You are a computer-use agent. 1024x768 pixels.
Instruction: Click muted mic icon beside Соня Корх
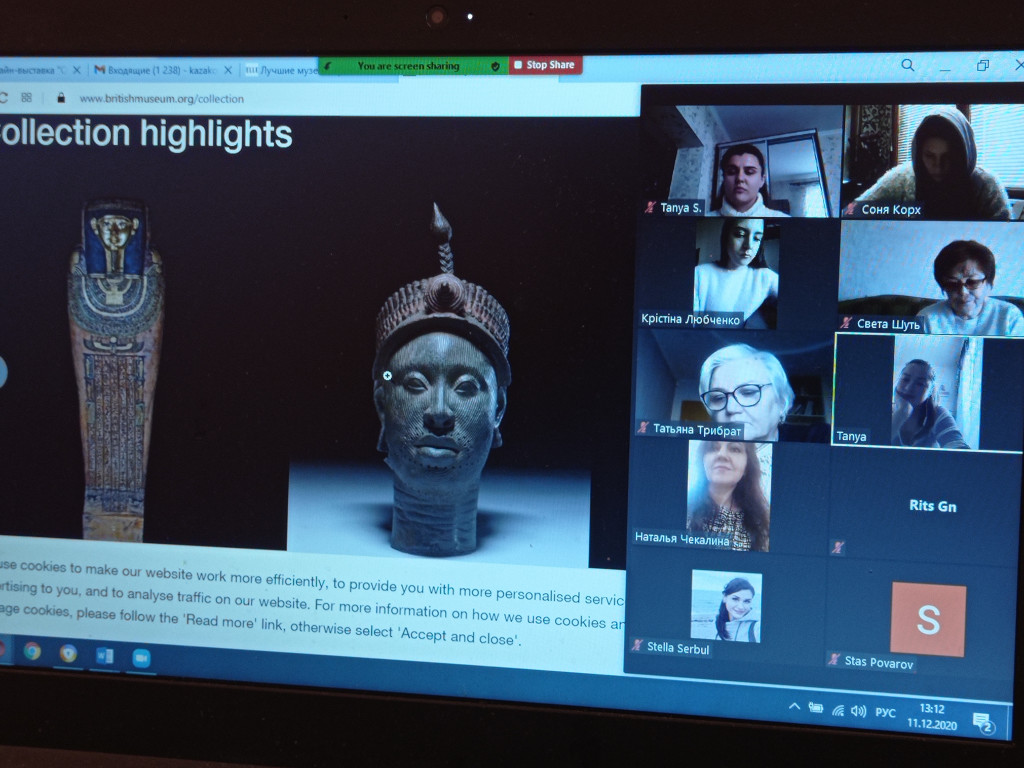850,210
